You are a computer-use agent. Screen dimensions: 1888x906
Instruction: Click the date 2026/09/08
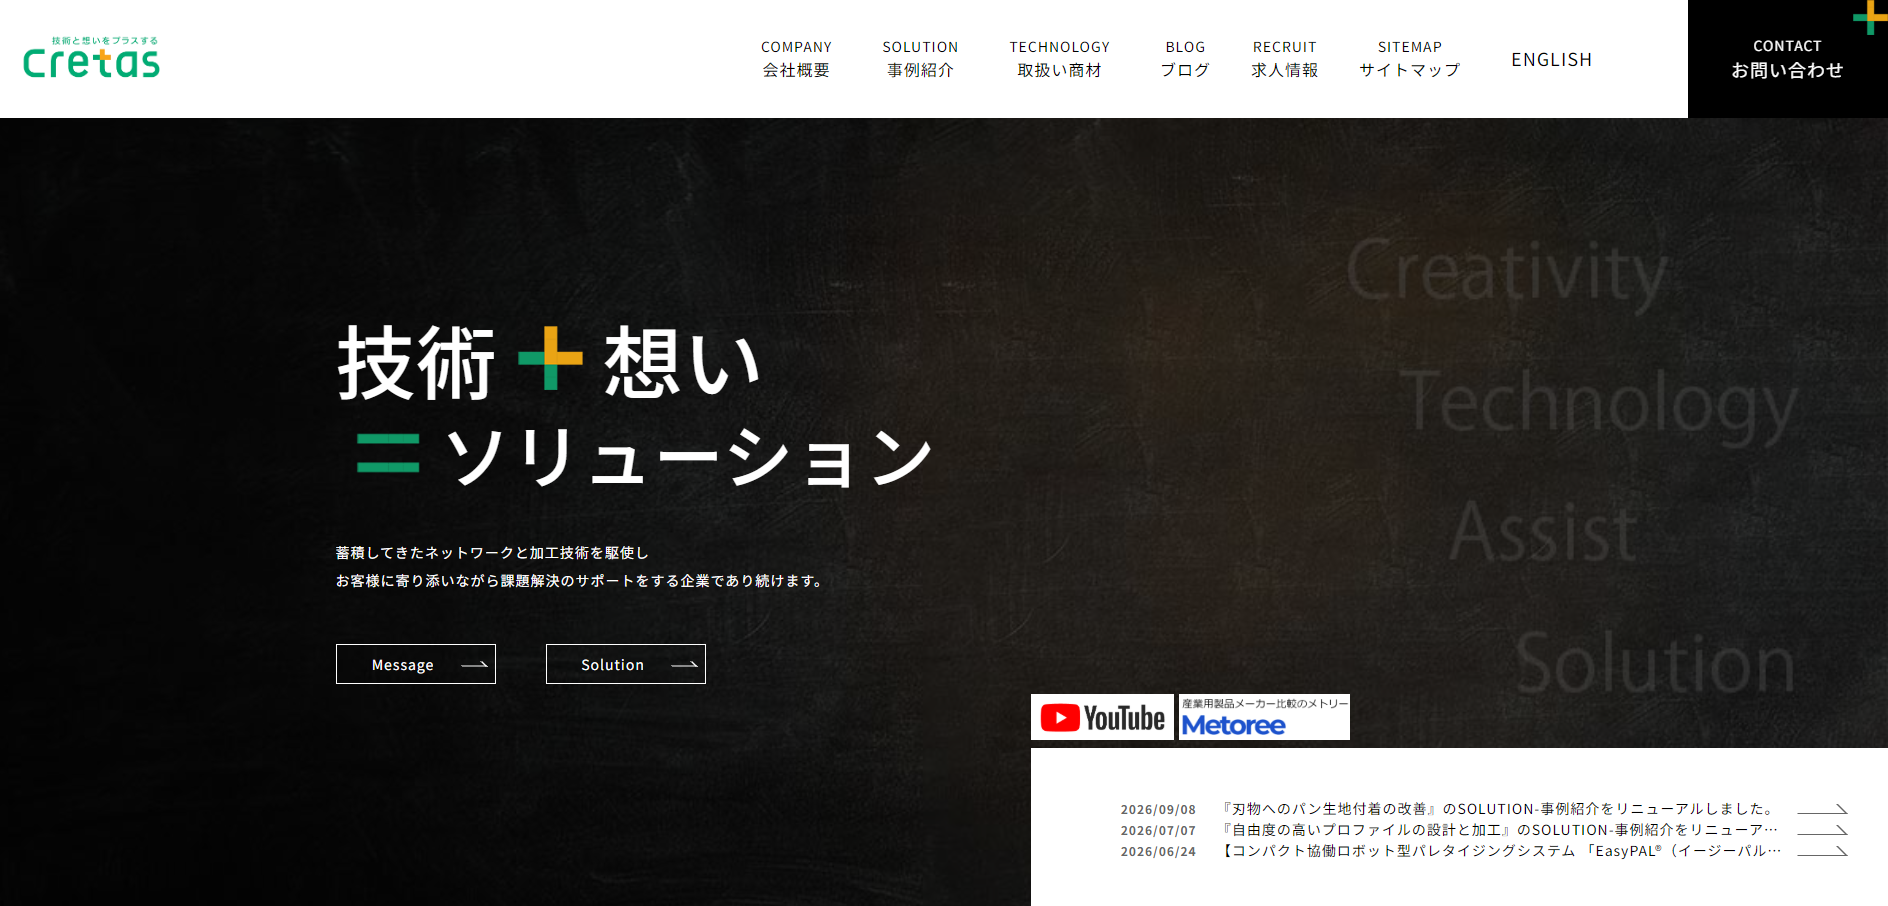1158,810
